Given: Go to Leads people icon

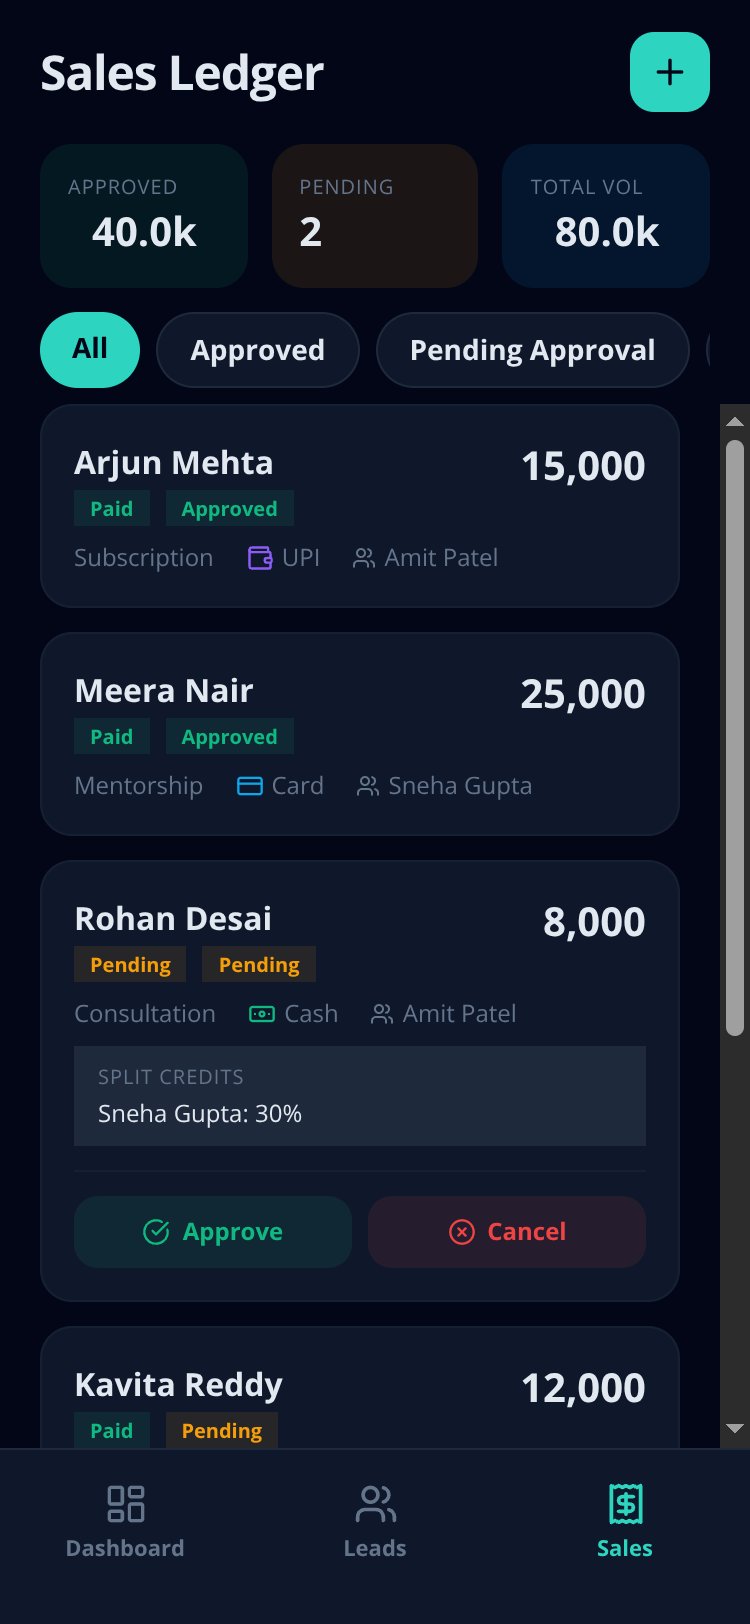Looking at the screenshot, I should (375, 1503).
